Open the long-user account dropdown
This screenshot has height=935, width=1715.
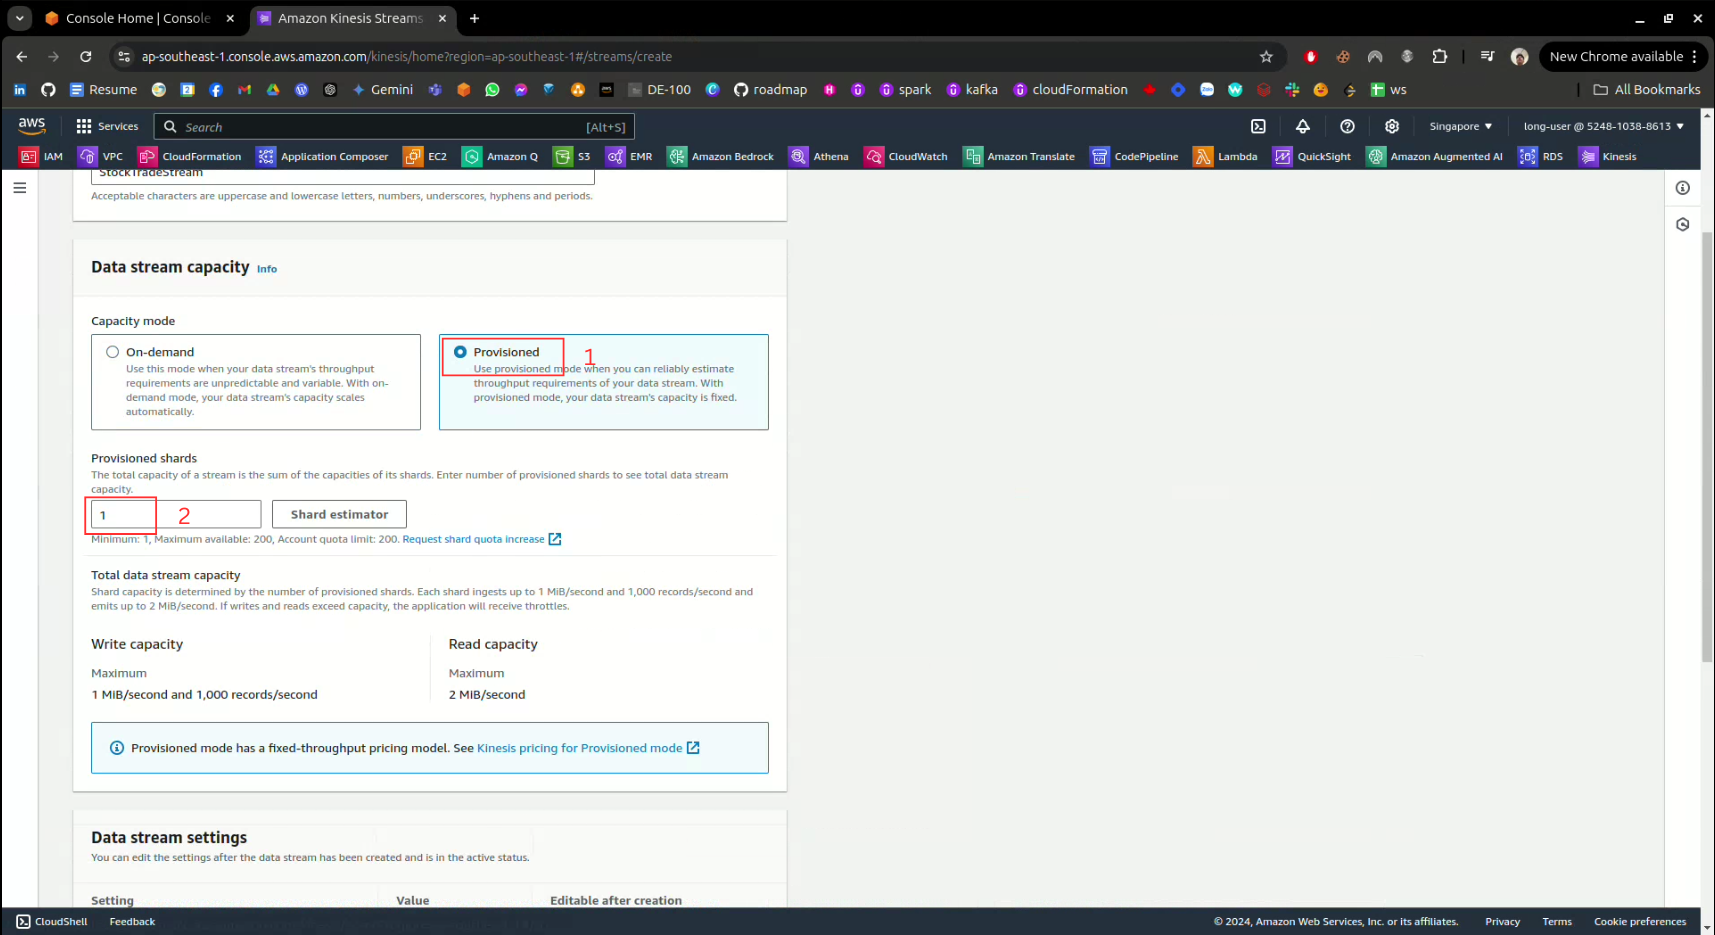1603,127
